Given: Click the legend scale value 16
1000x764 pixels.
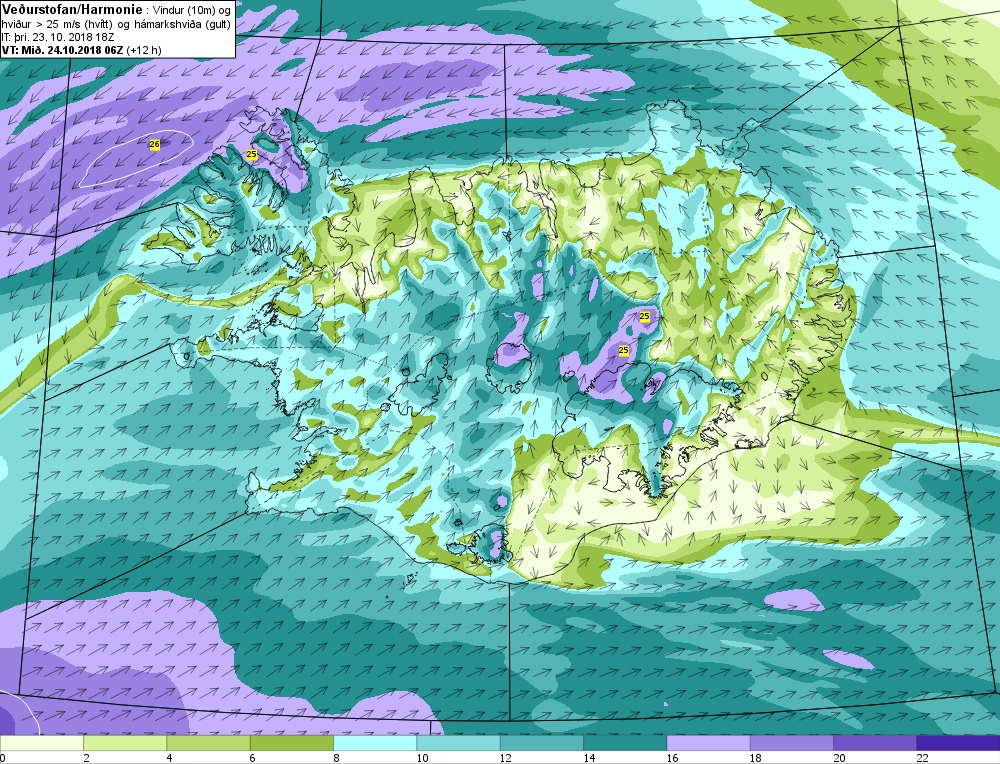Looking at the screenshot, I should coord(672,758).
